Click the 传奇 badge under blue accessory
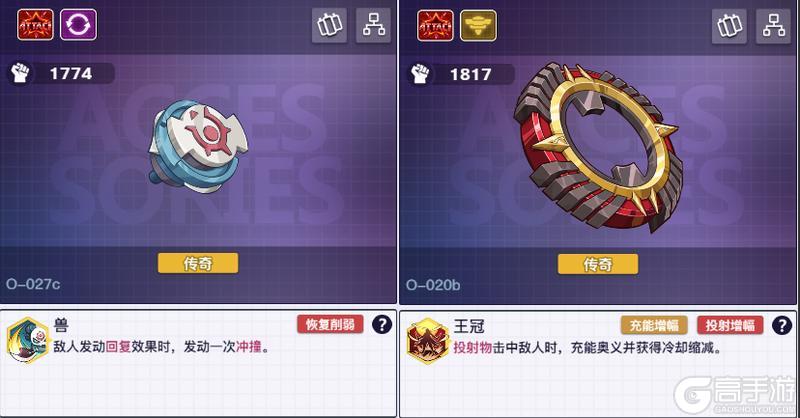Image resolution: width=800 pixels, height=418 pixels. pos(198,263)
